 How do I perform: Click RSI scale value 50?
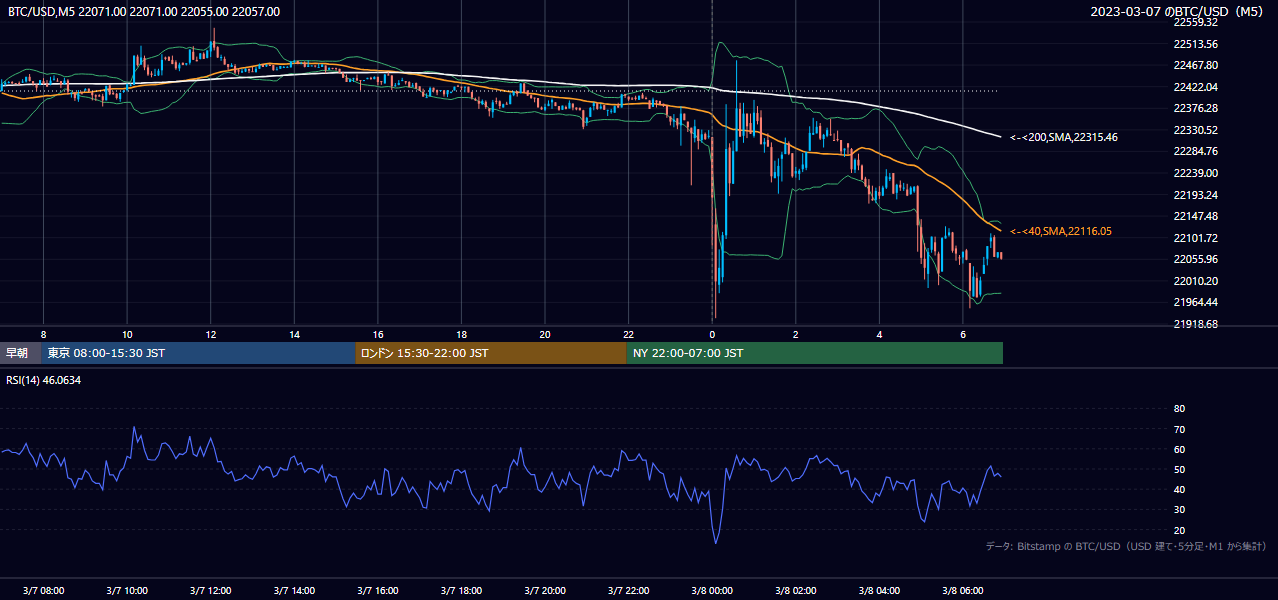point(1179,469)
